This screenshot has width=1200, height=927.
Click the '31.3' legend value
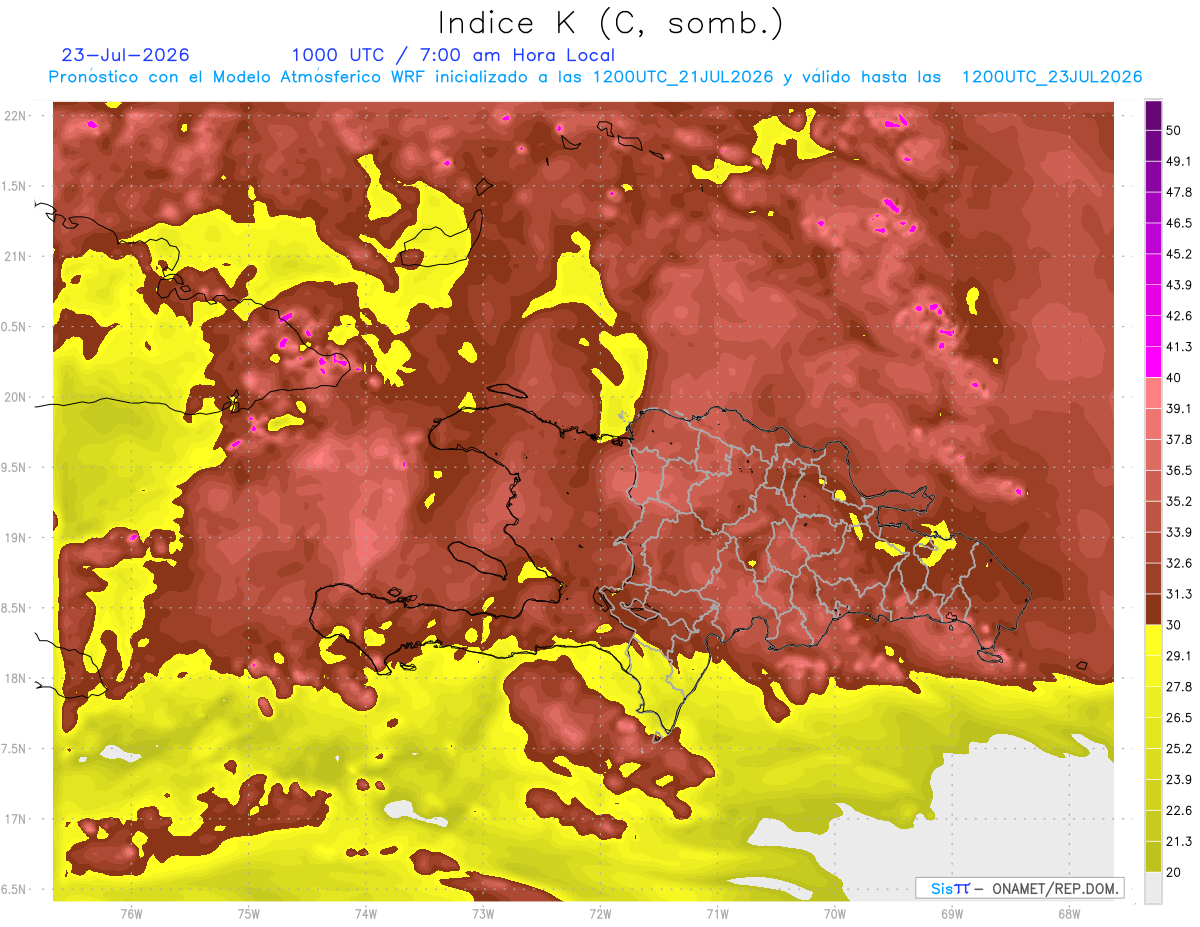point(1178,594)
